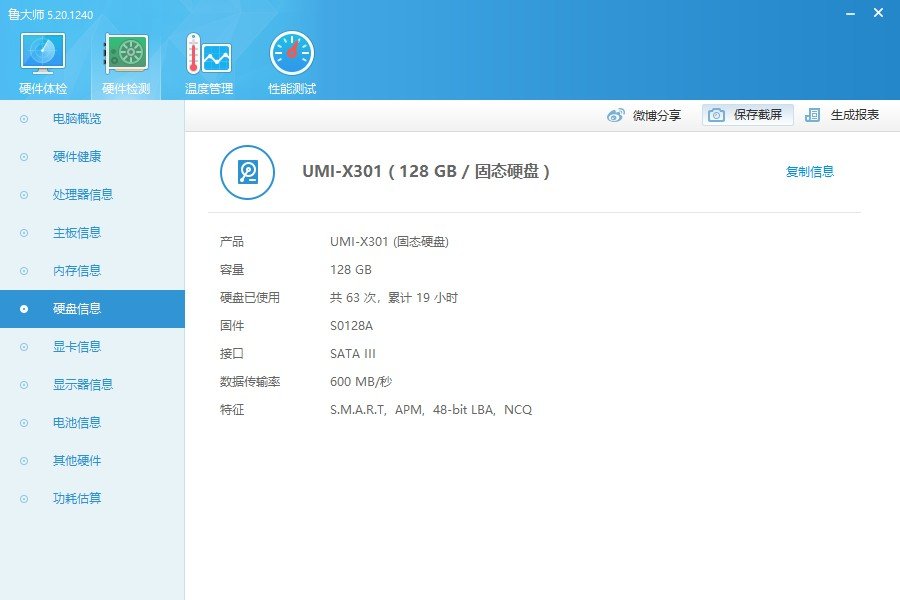This screenshot has height=600, width=900.
Task: Click the product value UMI-X301 (固态硬盘)
Action: click(389, 242)
